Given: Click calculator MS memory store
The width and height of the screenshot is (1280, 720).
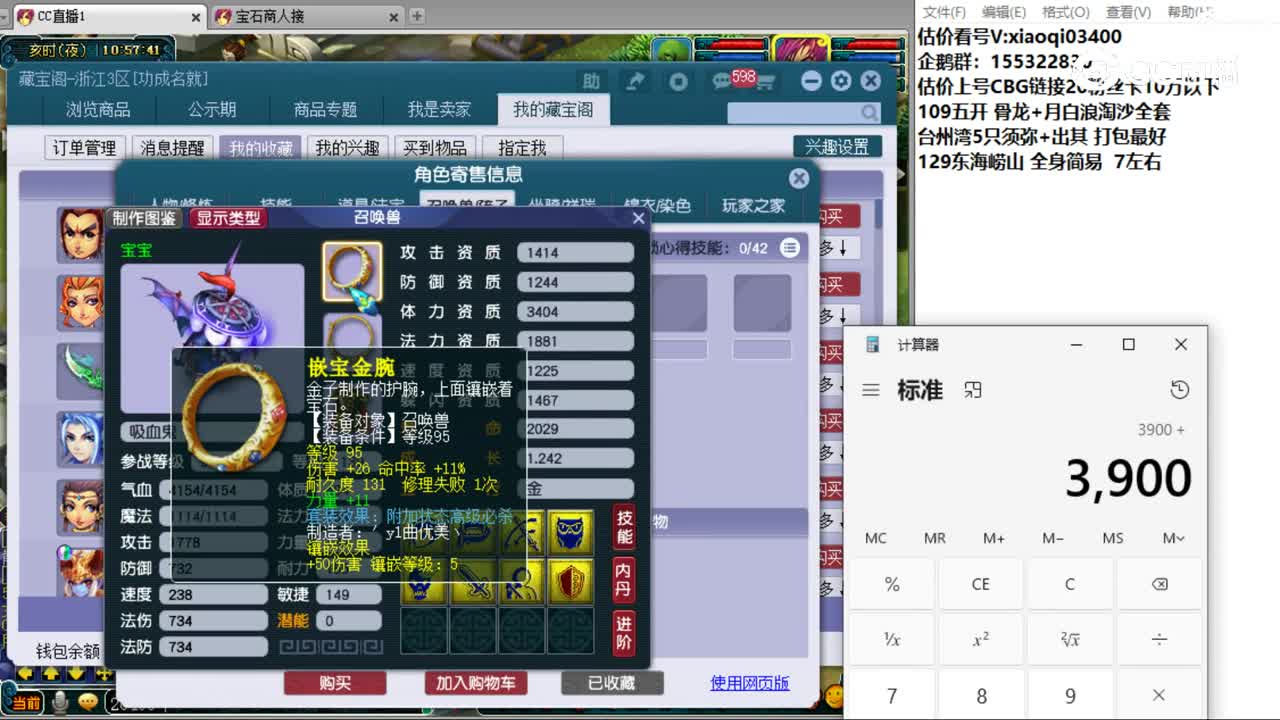Looking at the screenshot, I should point(1113,538).
